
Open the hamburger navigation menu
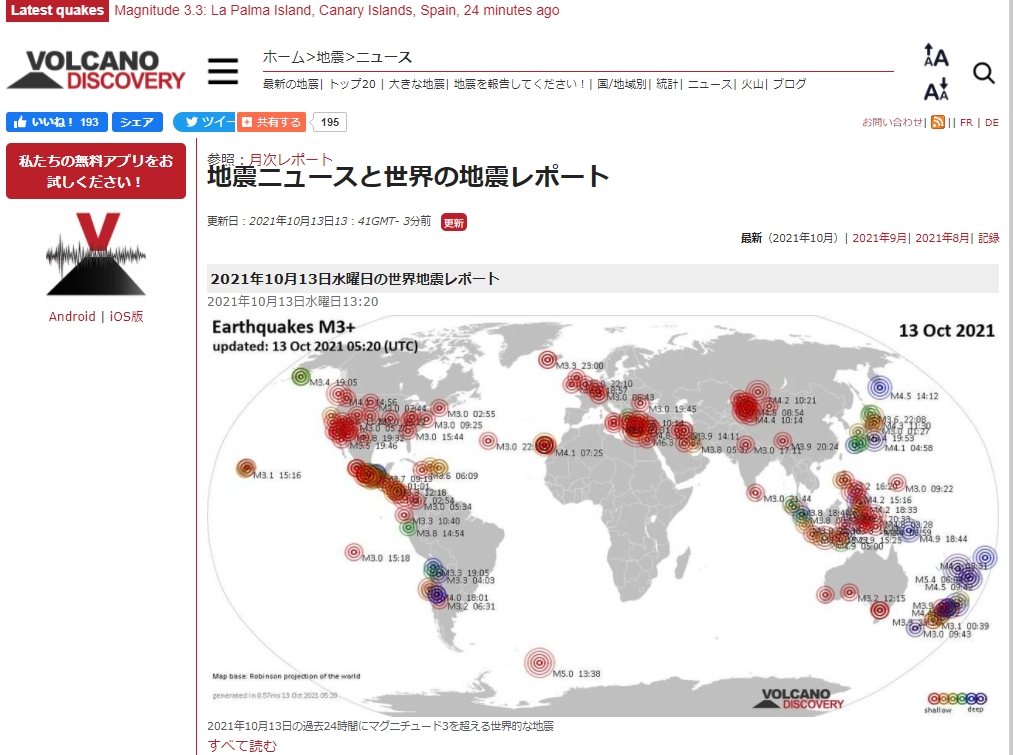223,71
